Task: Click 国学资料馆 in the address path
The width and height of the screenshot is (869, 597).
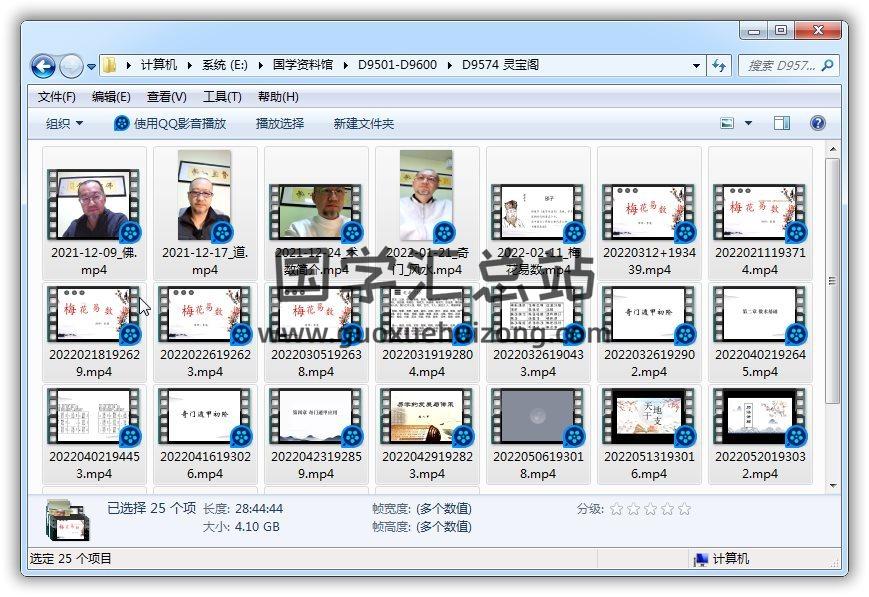Action: 305,65
